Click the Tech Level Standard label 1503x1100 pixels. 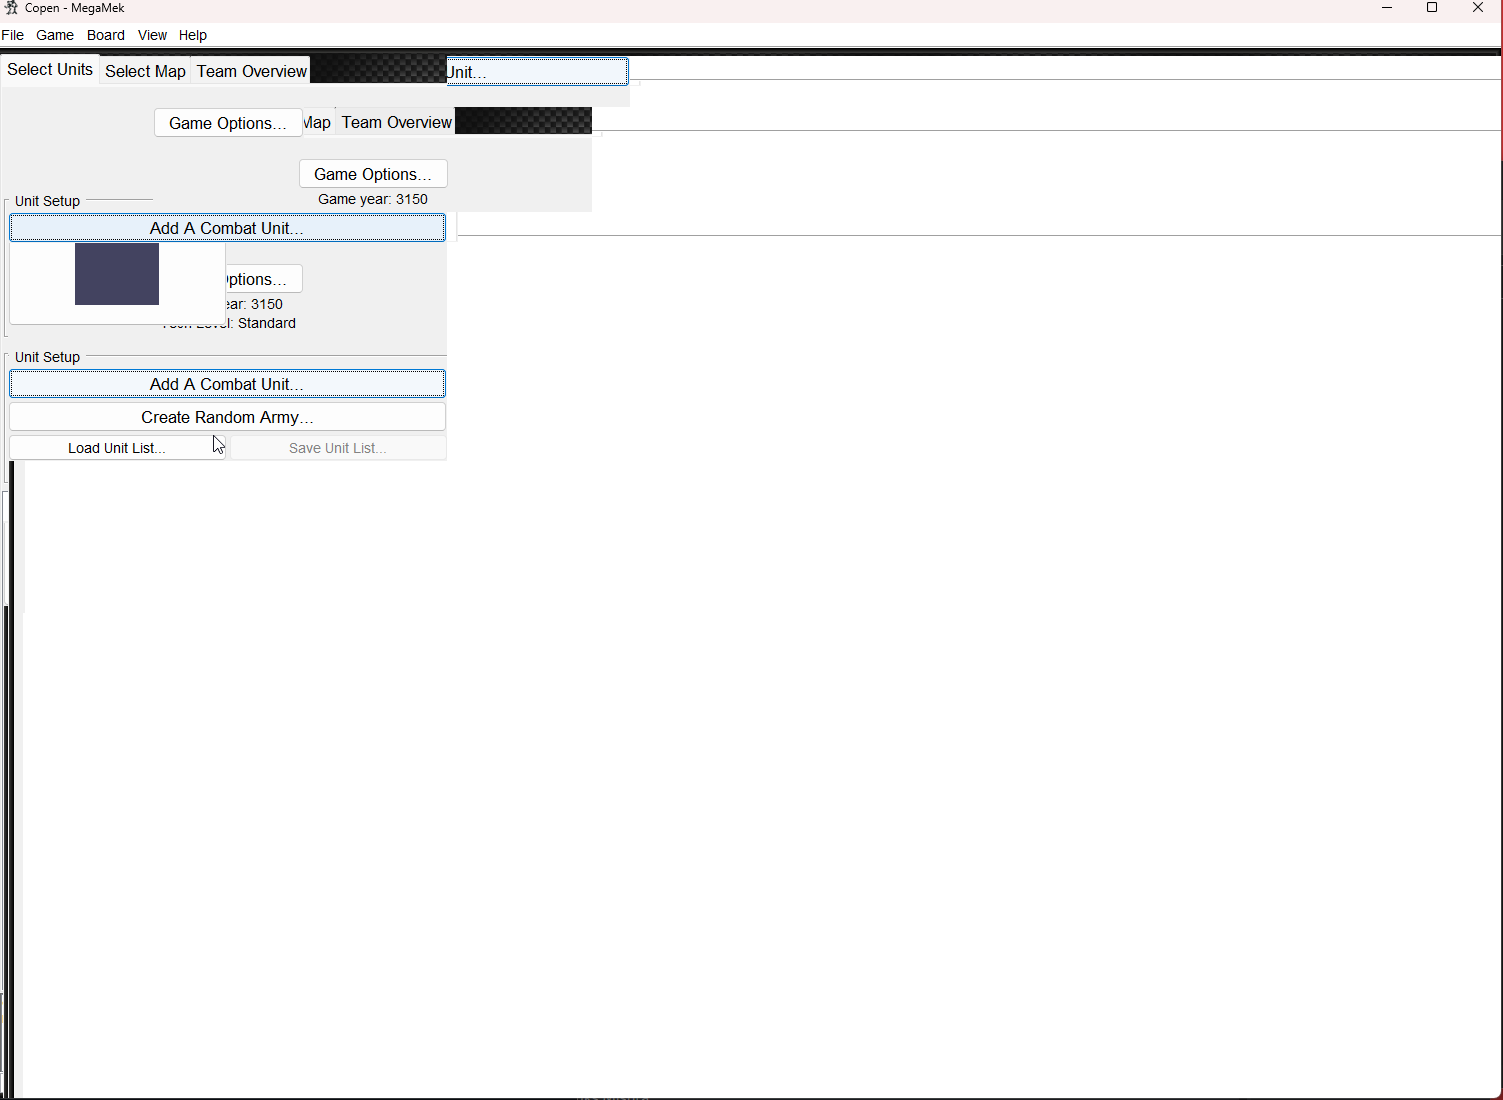pos(229,323)
